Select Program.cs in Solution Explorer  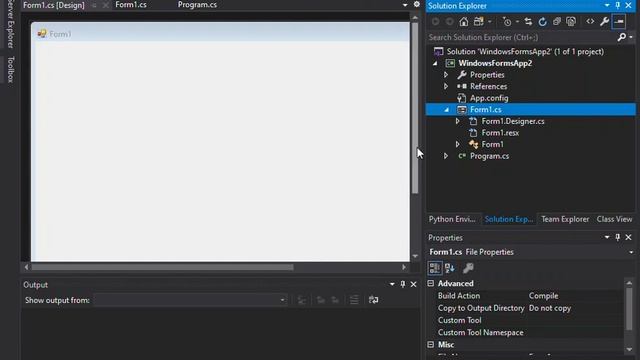[489, 156]
